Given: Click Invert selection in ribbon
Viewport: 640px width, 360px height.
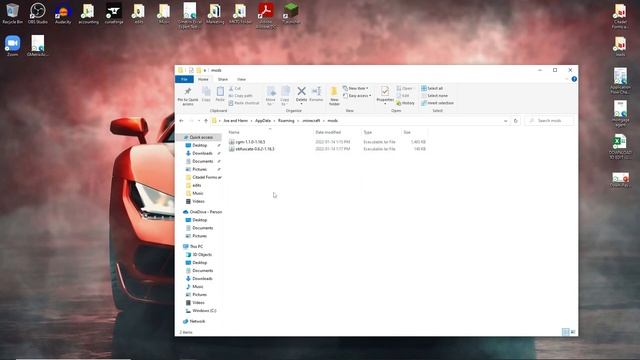Looking at the screenshot, I should [x=438, y=103].
